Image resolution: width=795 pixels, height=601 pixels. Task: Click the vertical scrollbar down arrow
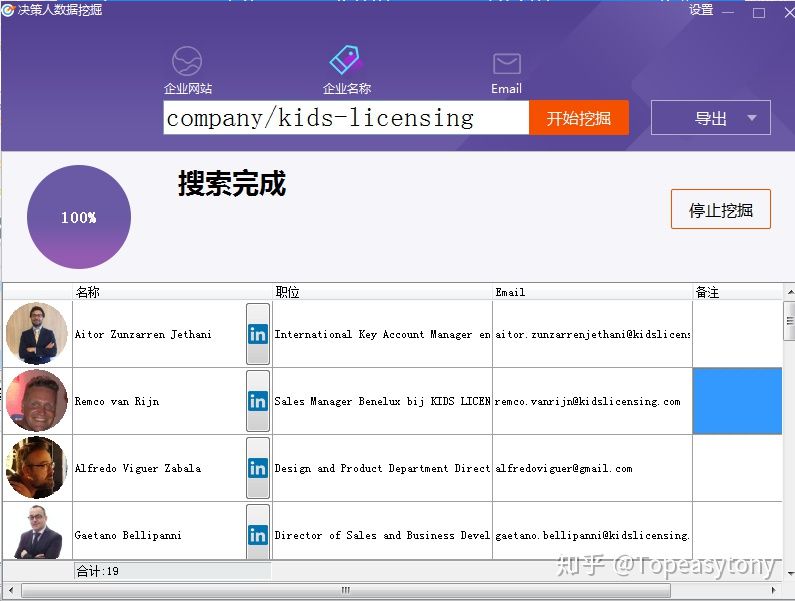point(789,574)
